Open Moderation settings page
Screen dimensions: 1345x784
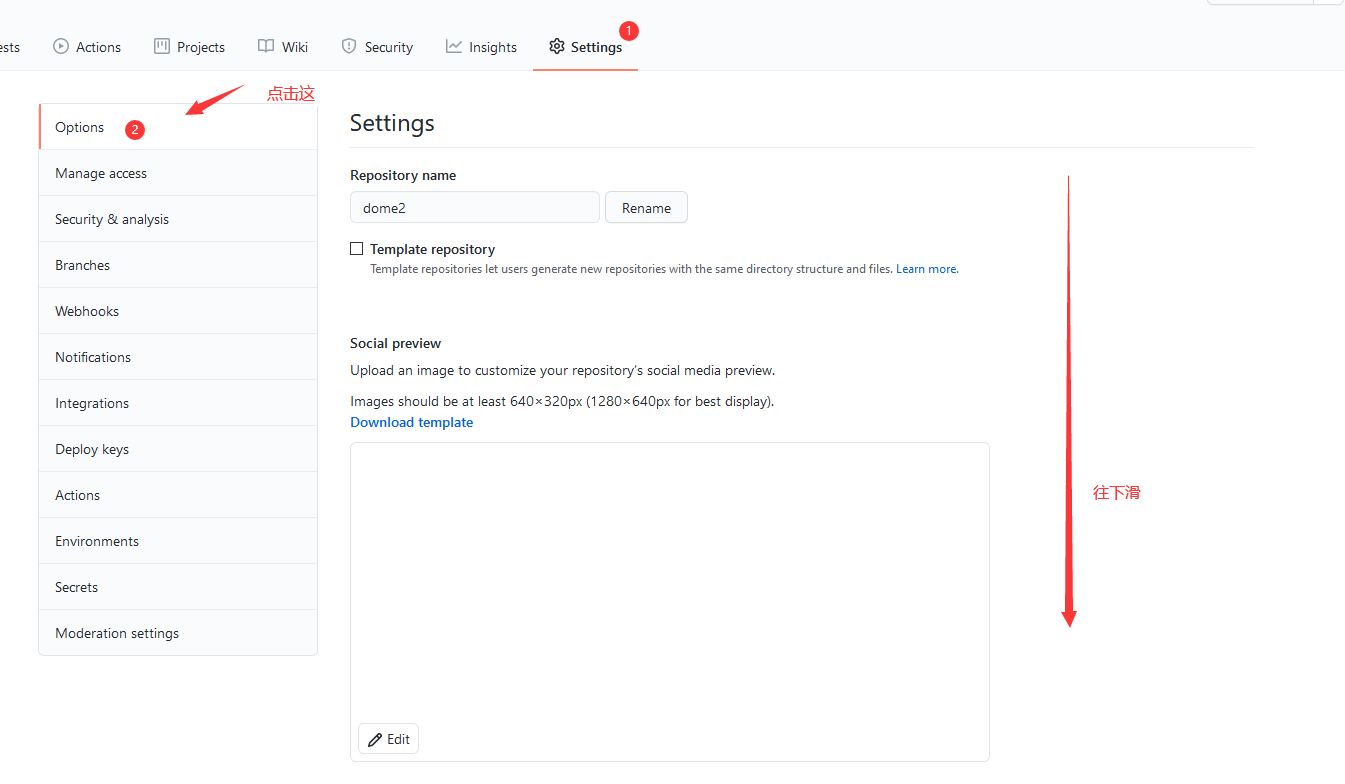coord(178,633)
